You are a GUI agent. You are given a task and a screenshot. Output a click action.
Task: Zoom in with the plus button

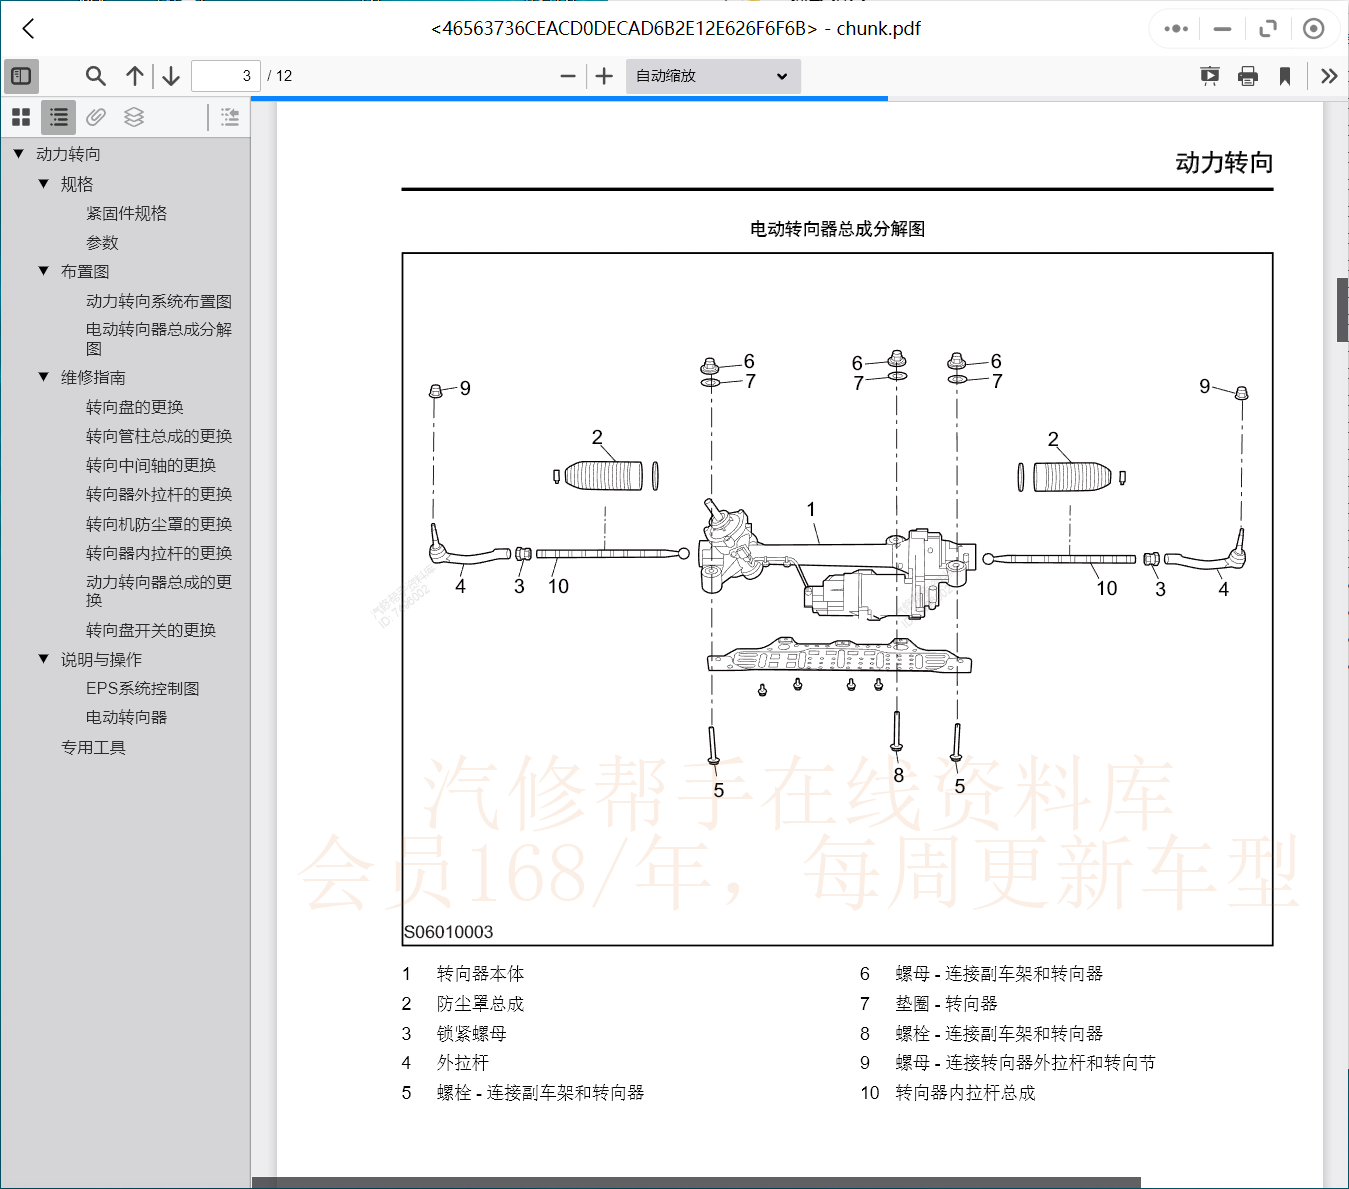[603, 75]
